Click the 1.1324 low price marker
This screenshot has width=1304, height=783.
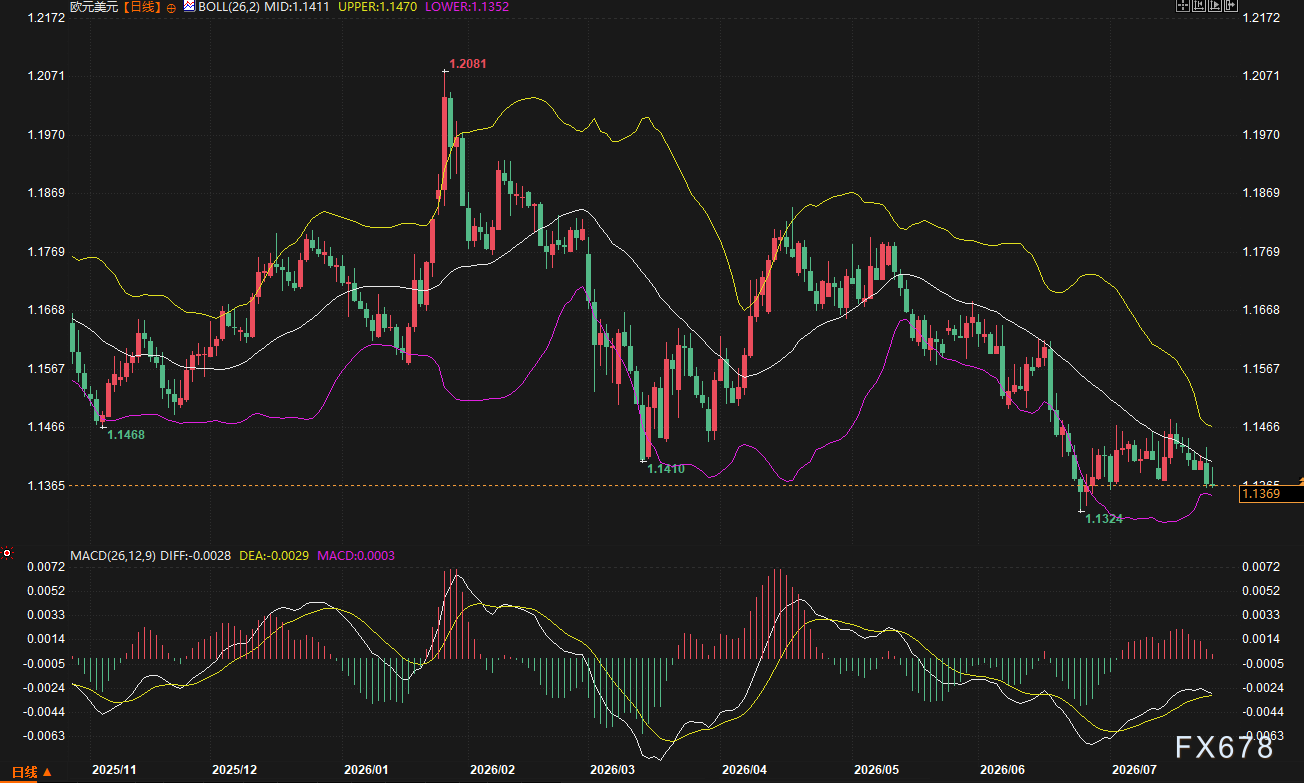pos(1104,518)
